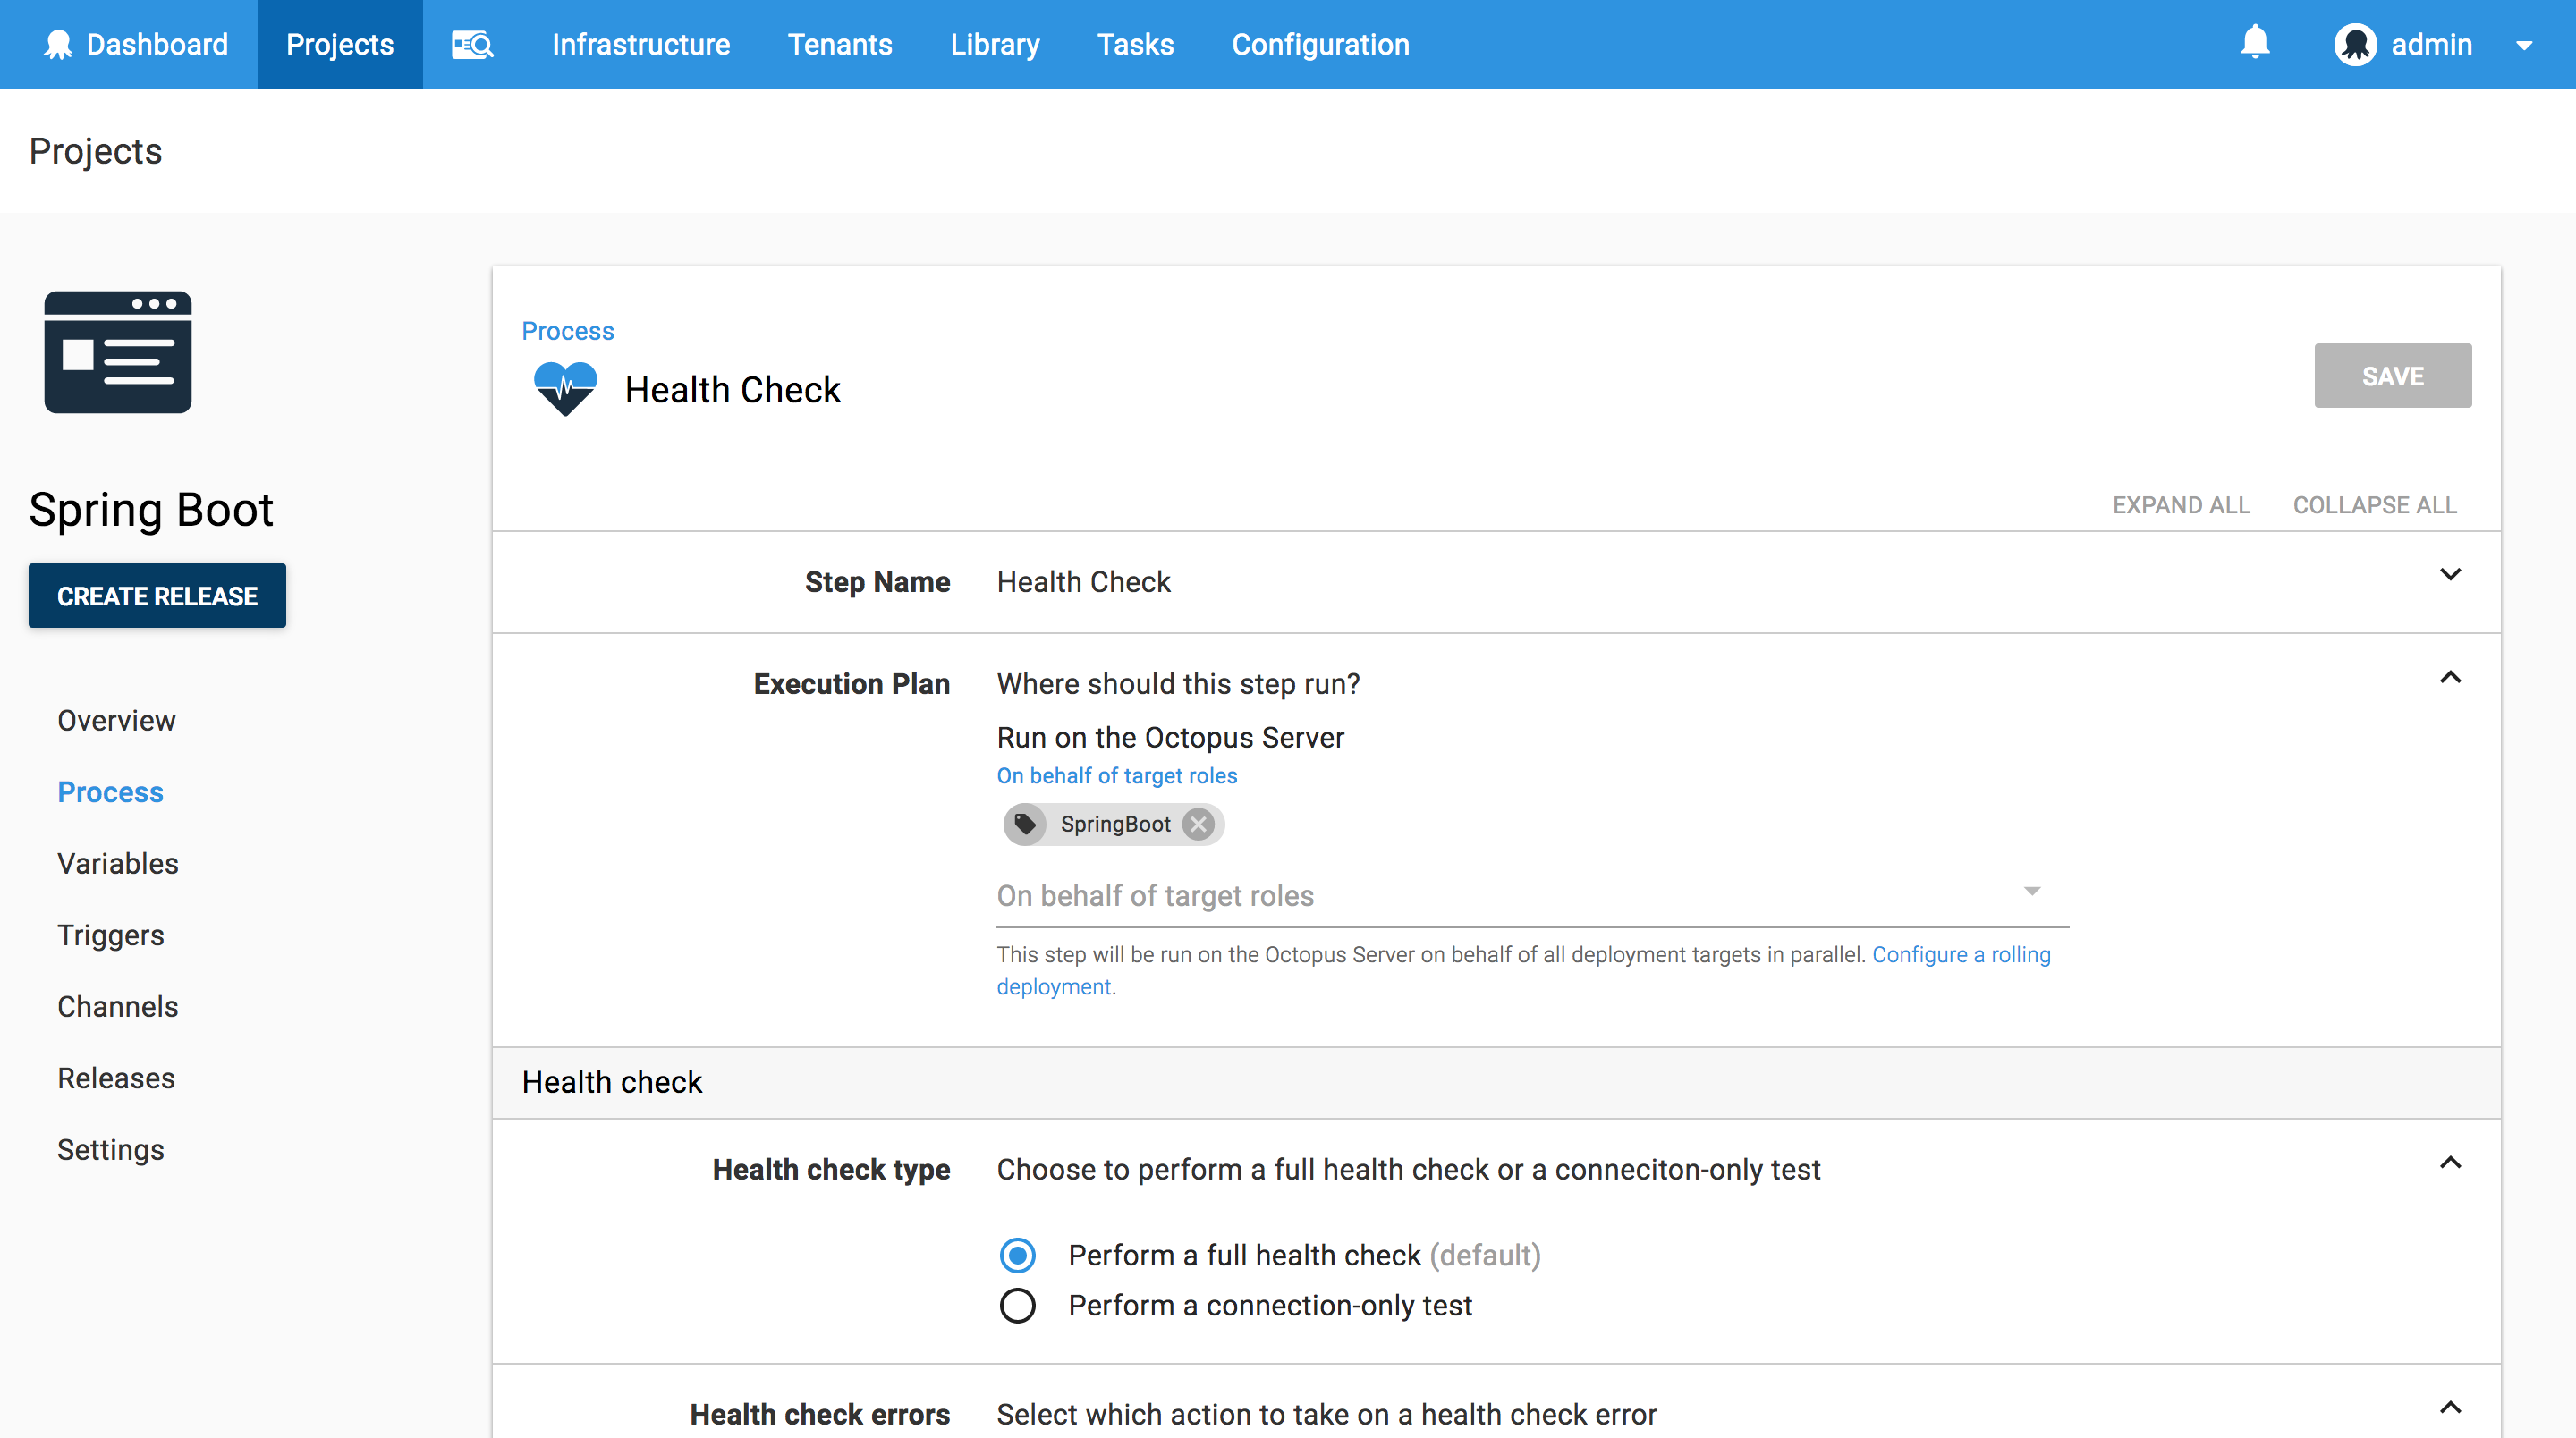Open the admin account dropdown arrow
This screenshot has height=1438, width=2576.
tap(2527, 44)
